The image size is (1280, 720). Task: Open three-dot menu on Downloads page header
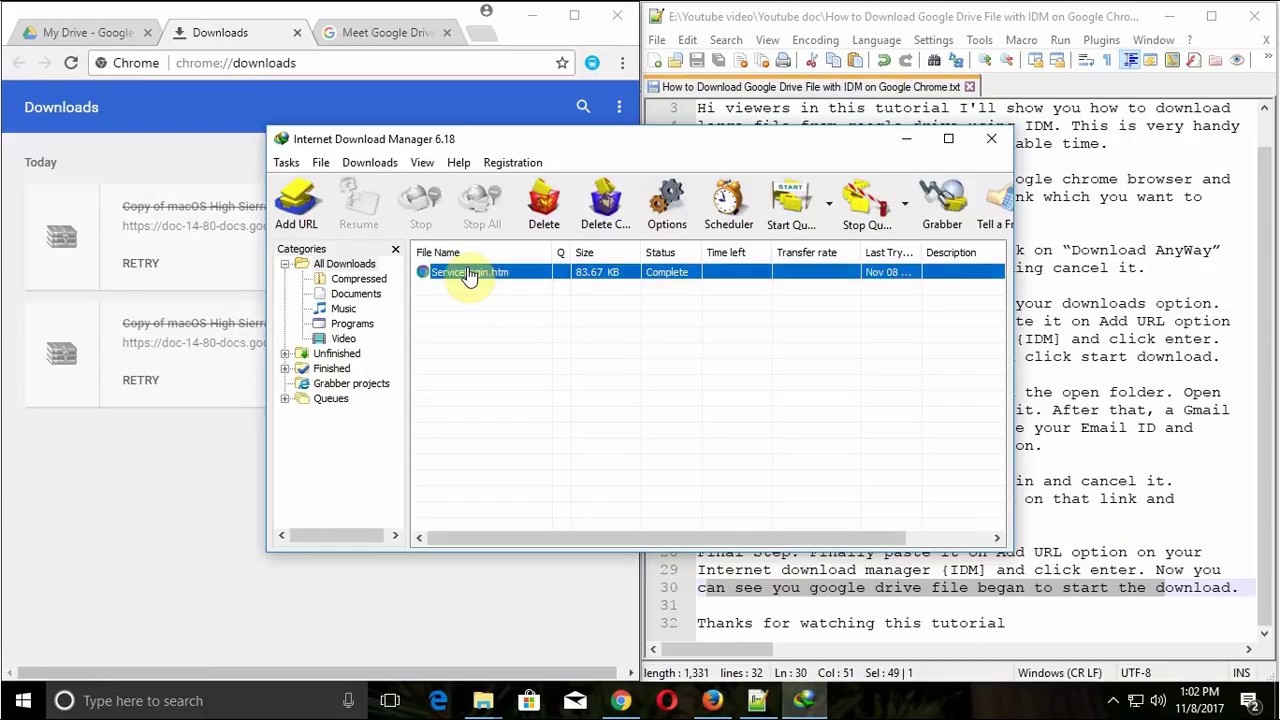pyautogui.click(x=619, y=107)
